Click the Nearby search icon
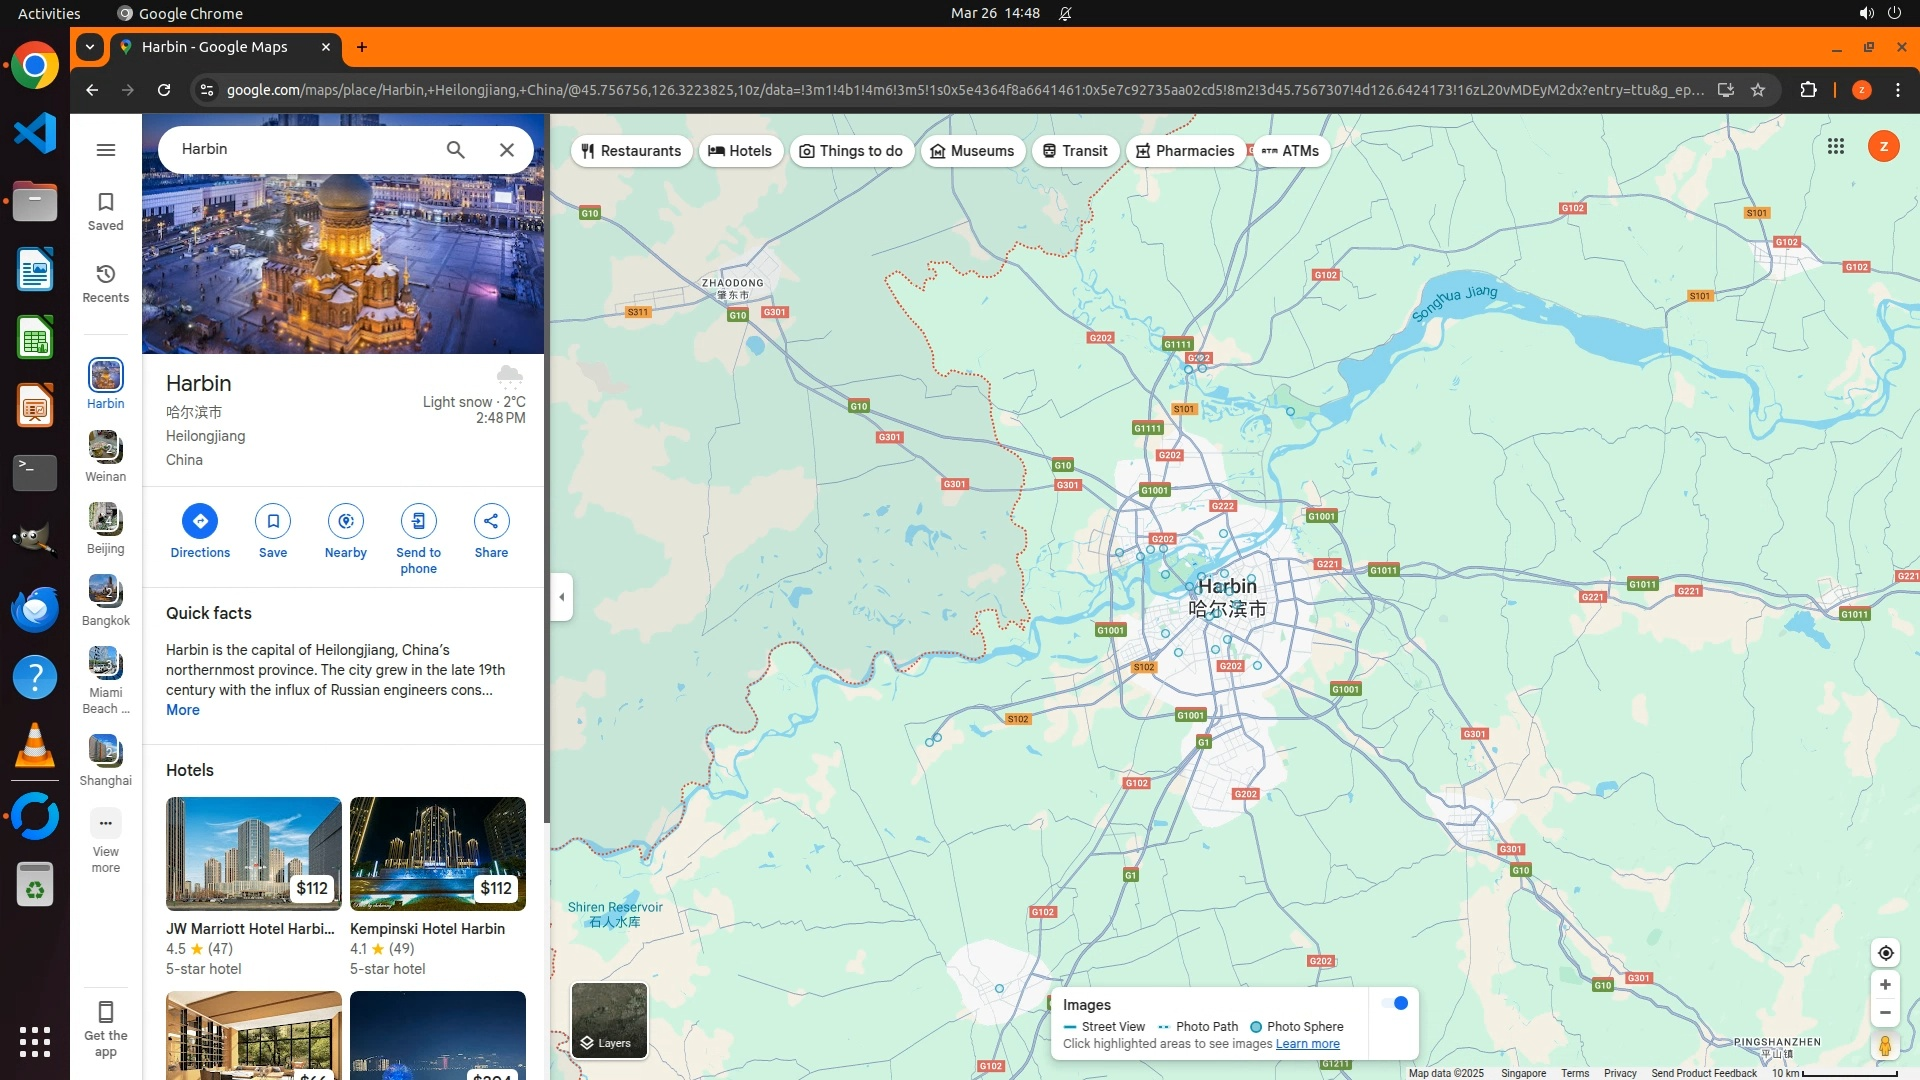The image size is (1920, 1080). point(346,521)
